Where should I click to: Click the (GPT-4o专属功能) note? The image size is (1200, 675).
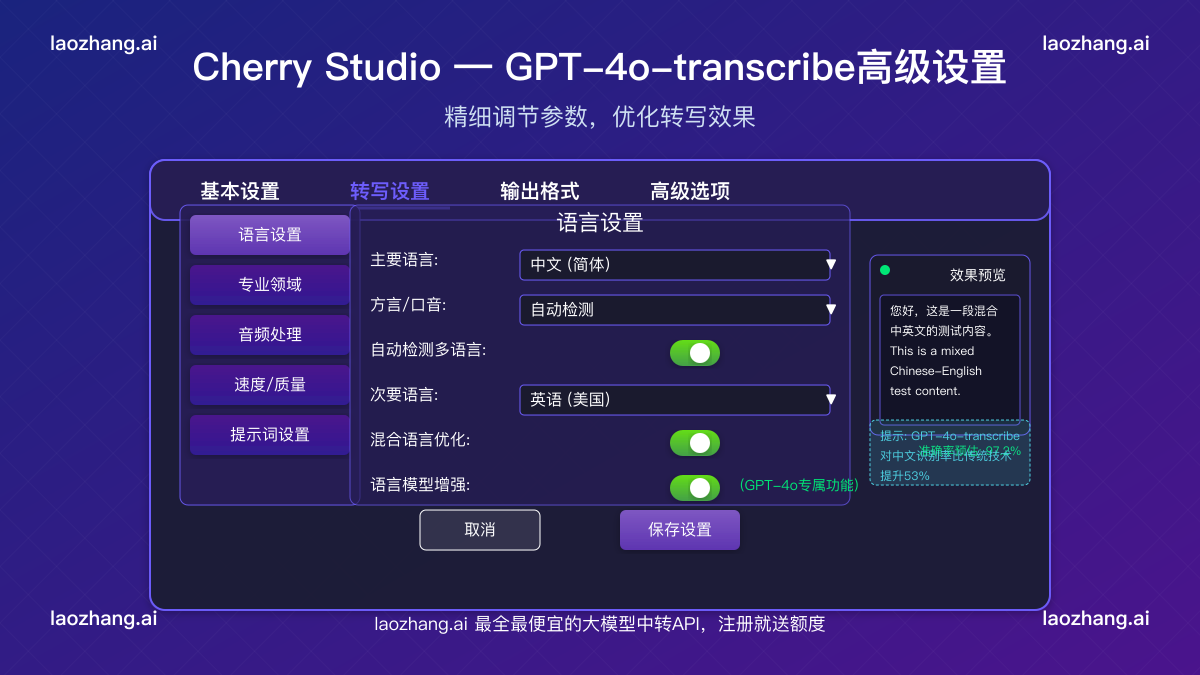798,485
